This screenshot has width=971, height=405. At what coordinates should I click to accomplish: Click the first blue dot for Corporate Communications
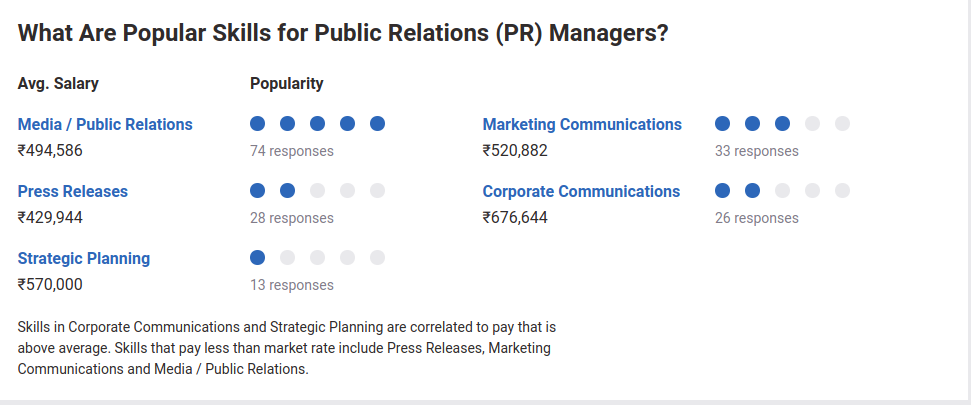722,191
